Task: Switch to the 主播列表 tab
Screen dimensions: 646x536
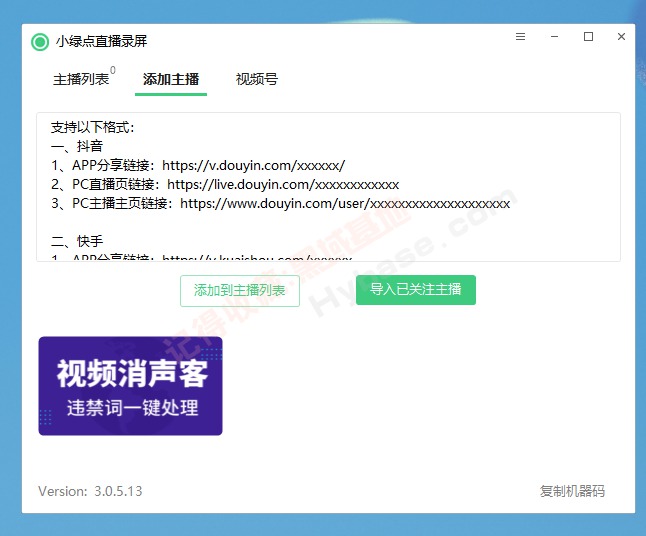Action: 81,79
